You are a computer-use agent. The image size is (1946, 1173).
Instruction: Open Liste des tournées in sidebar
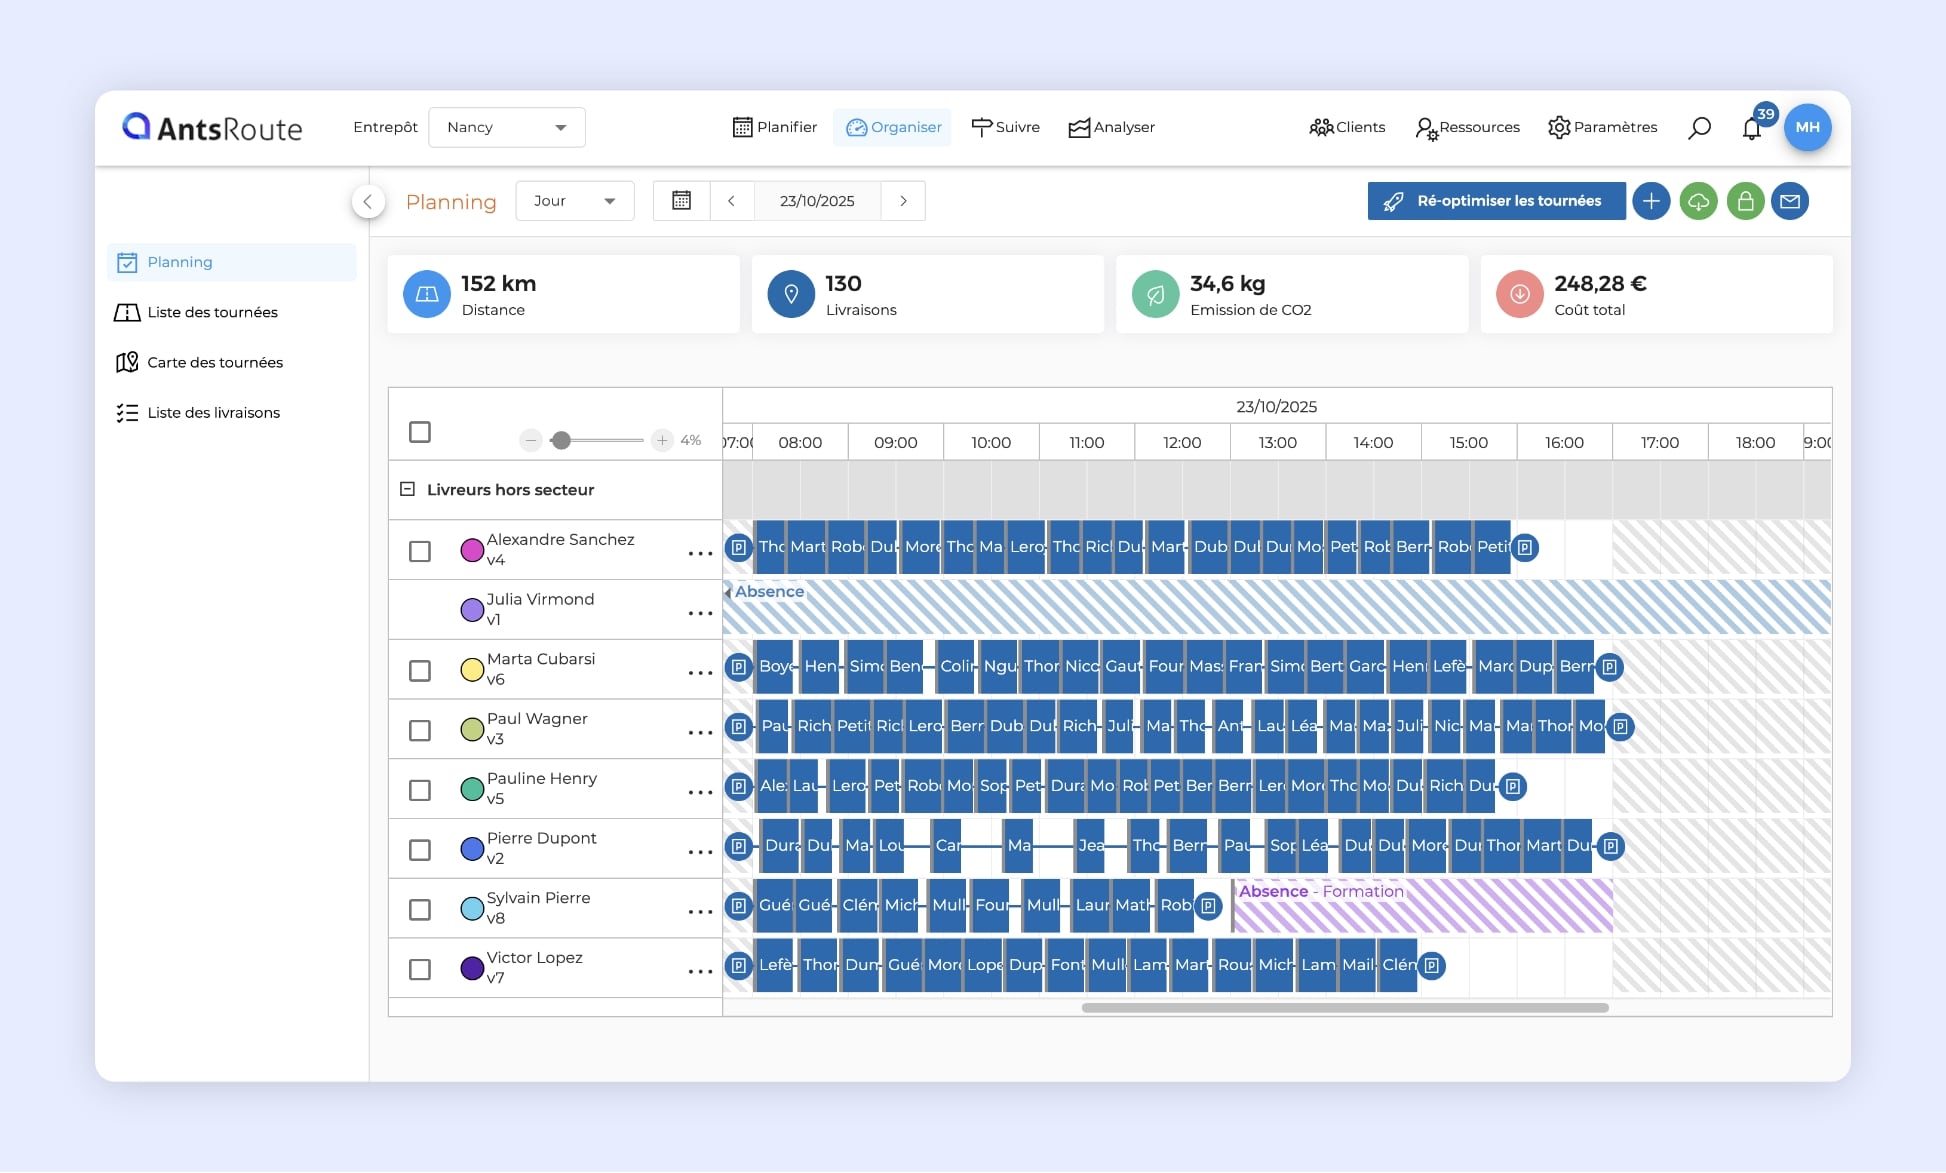(212, 312)
